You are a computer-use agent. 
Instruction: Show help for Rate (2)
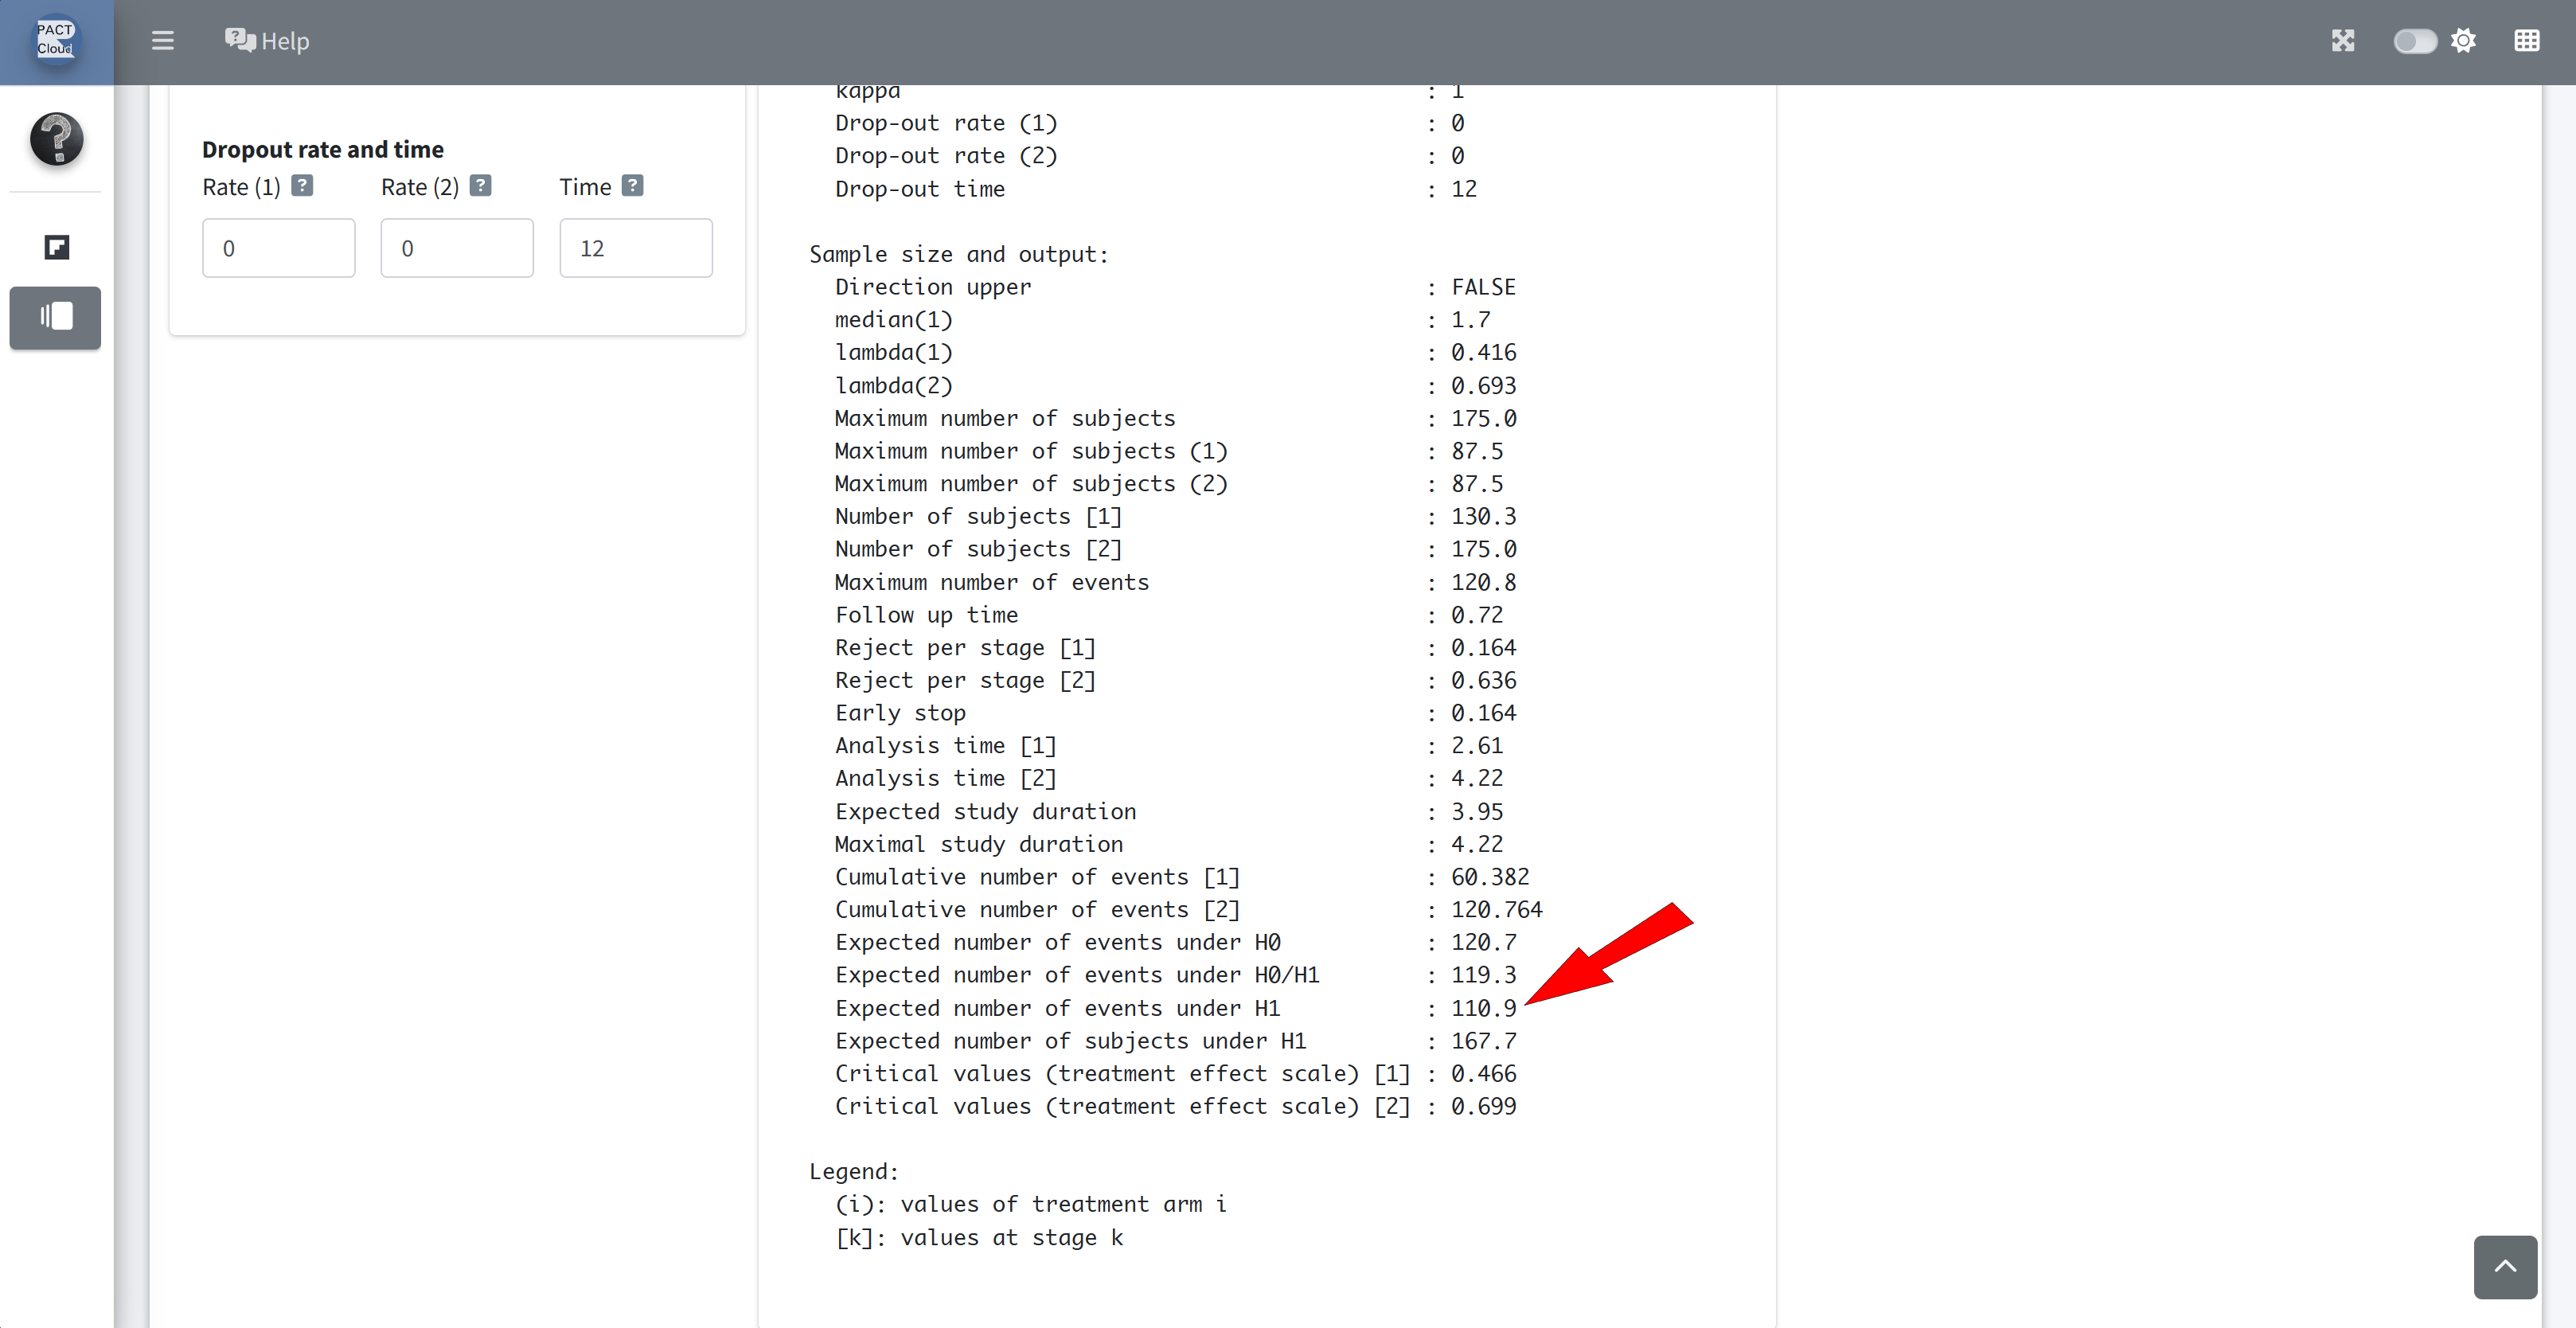480,186
